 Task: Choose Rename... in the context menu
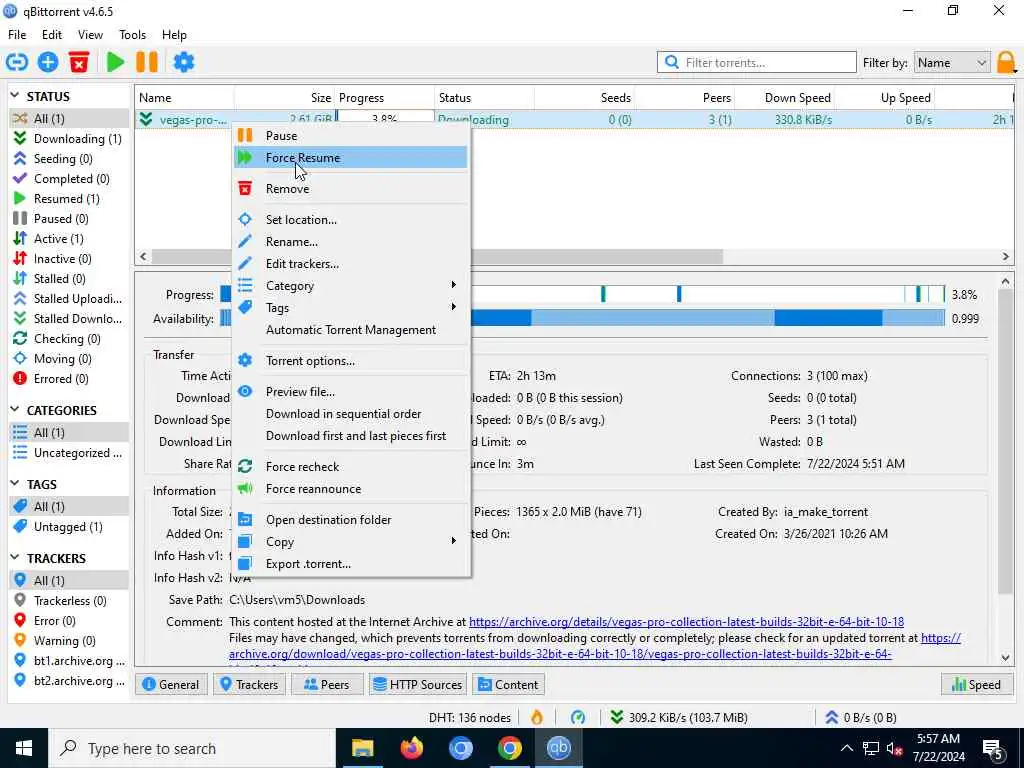351,242
